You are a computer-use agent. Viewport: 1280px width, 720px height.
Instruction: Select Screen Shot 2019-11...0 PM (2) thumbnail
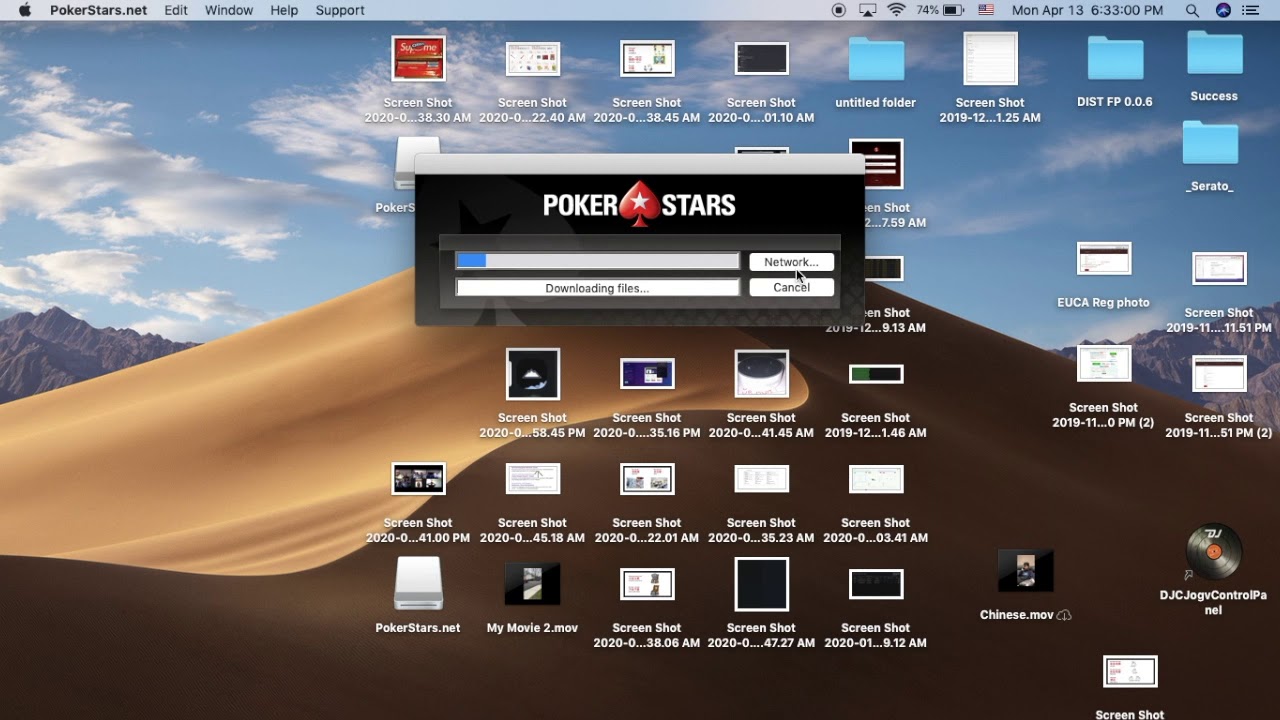click(x=1104, y=363)
